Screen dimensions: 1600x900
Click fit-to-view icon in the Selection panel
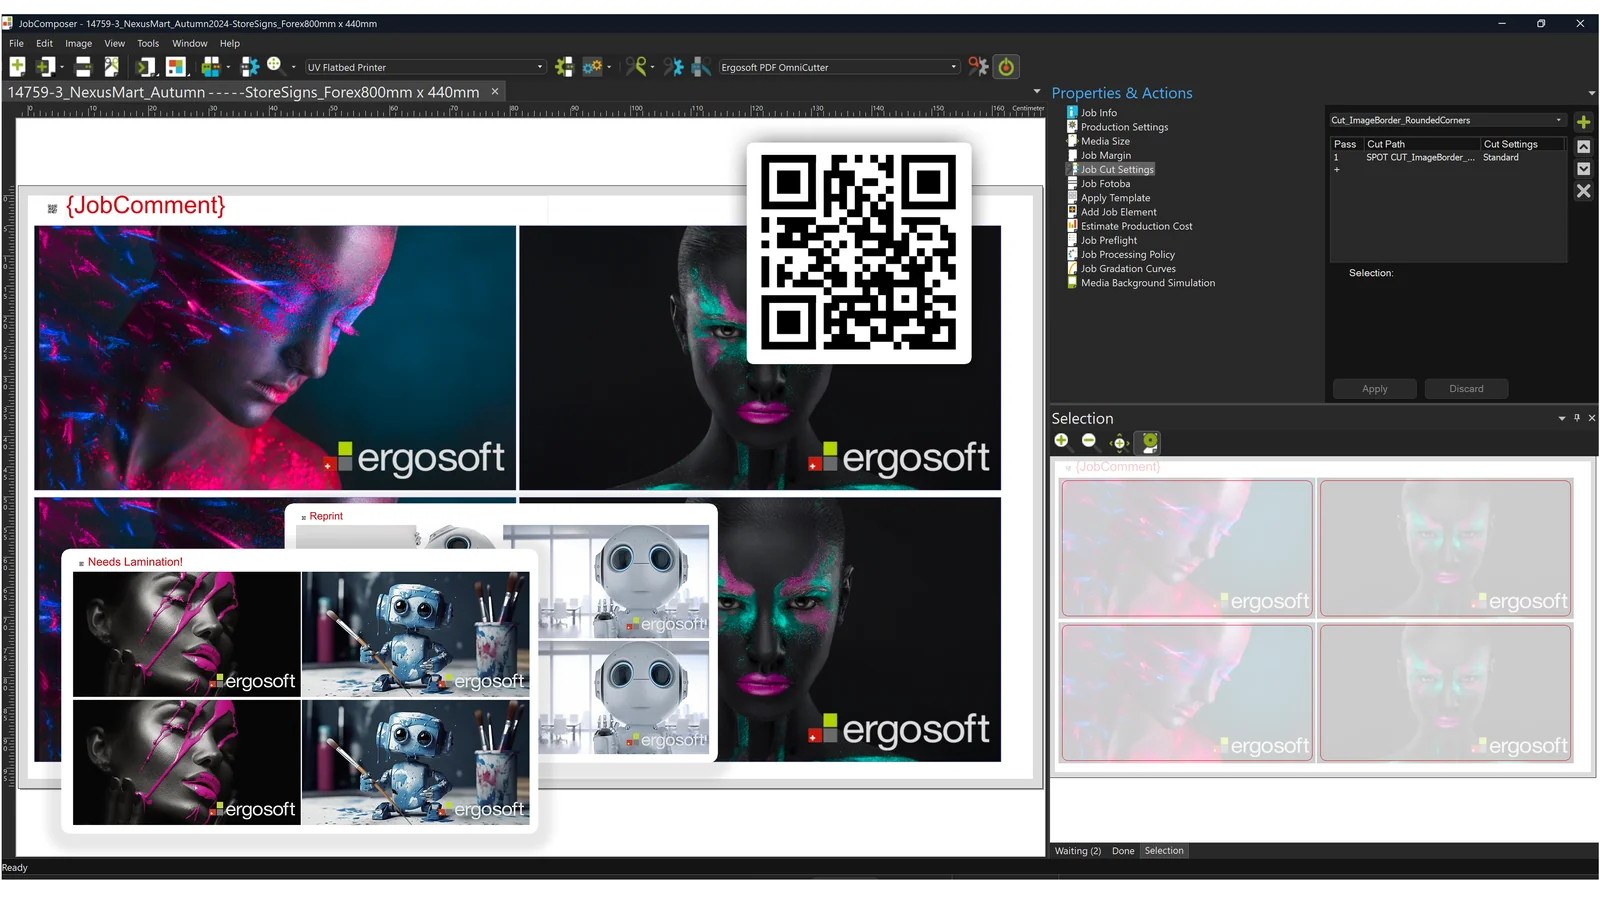click(1120, 442)
